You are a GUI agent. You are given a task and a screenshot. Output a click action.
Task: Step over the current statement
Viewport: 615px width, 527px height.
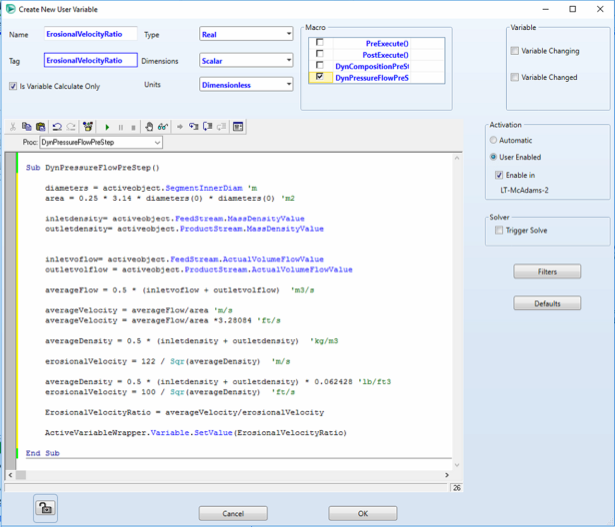[x=207, y=127]
